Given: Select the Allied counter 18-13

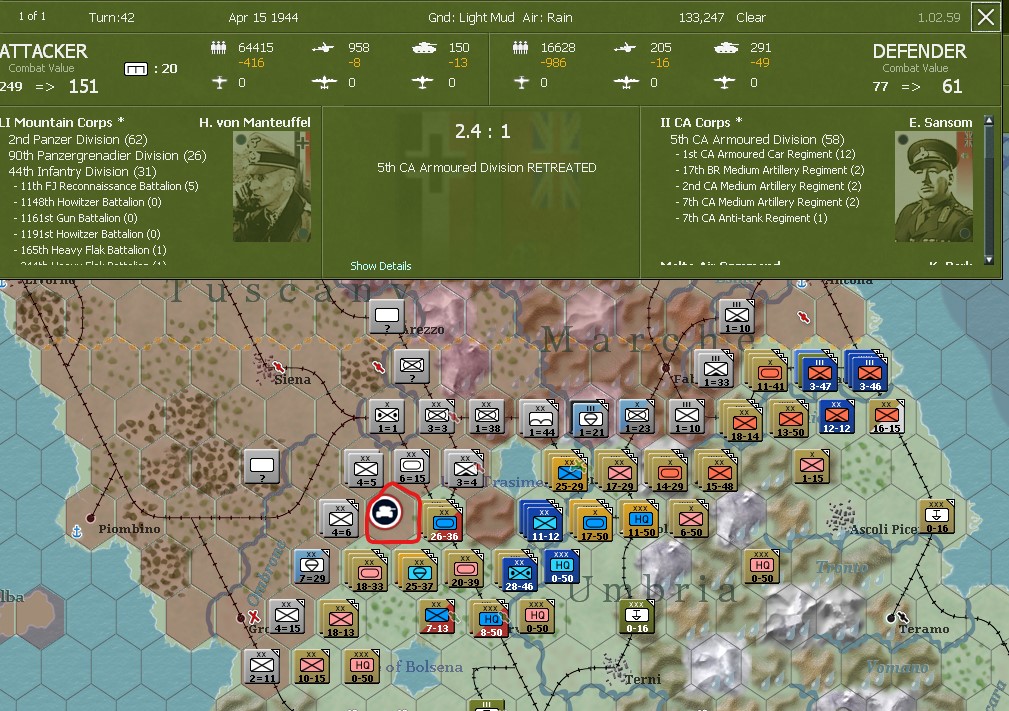Looking at the screenshot, I should pos(340,620).
